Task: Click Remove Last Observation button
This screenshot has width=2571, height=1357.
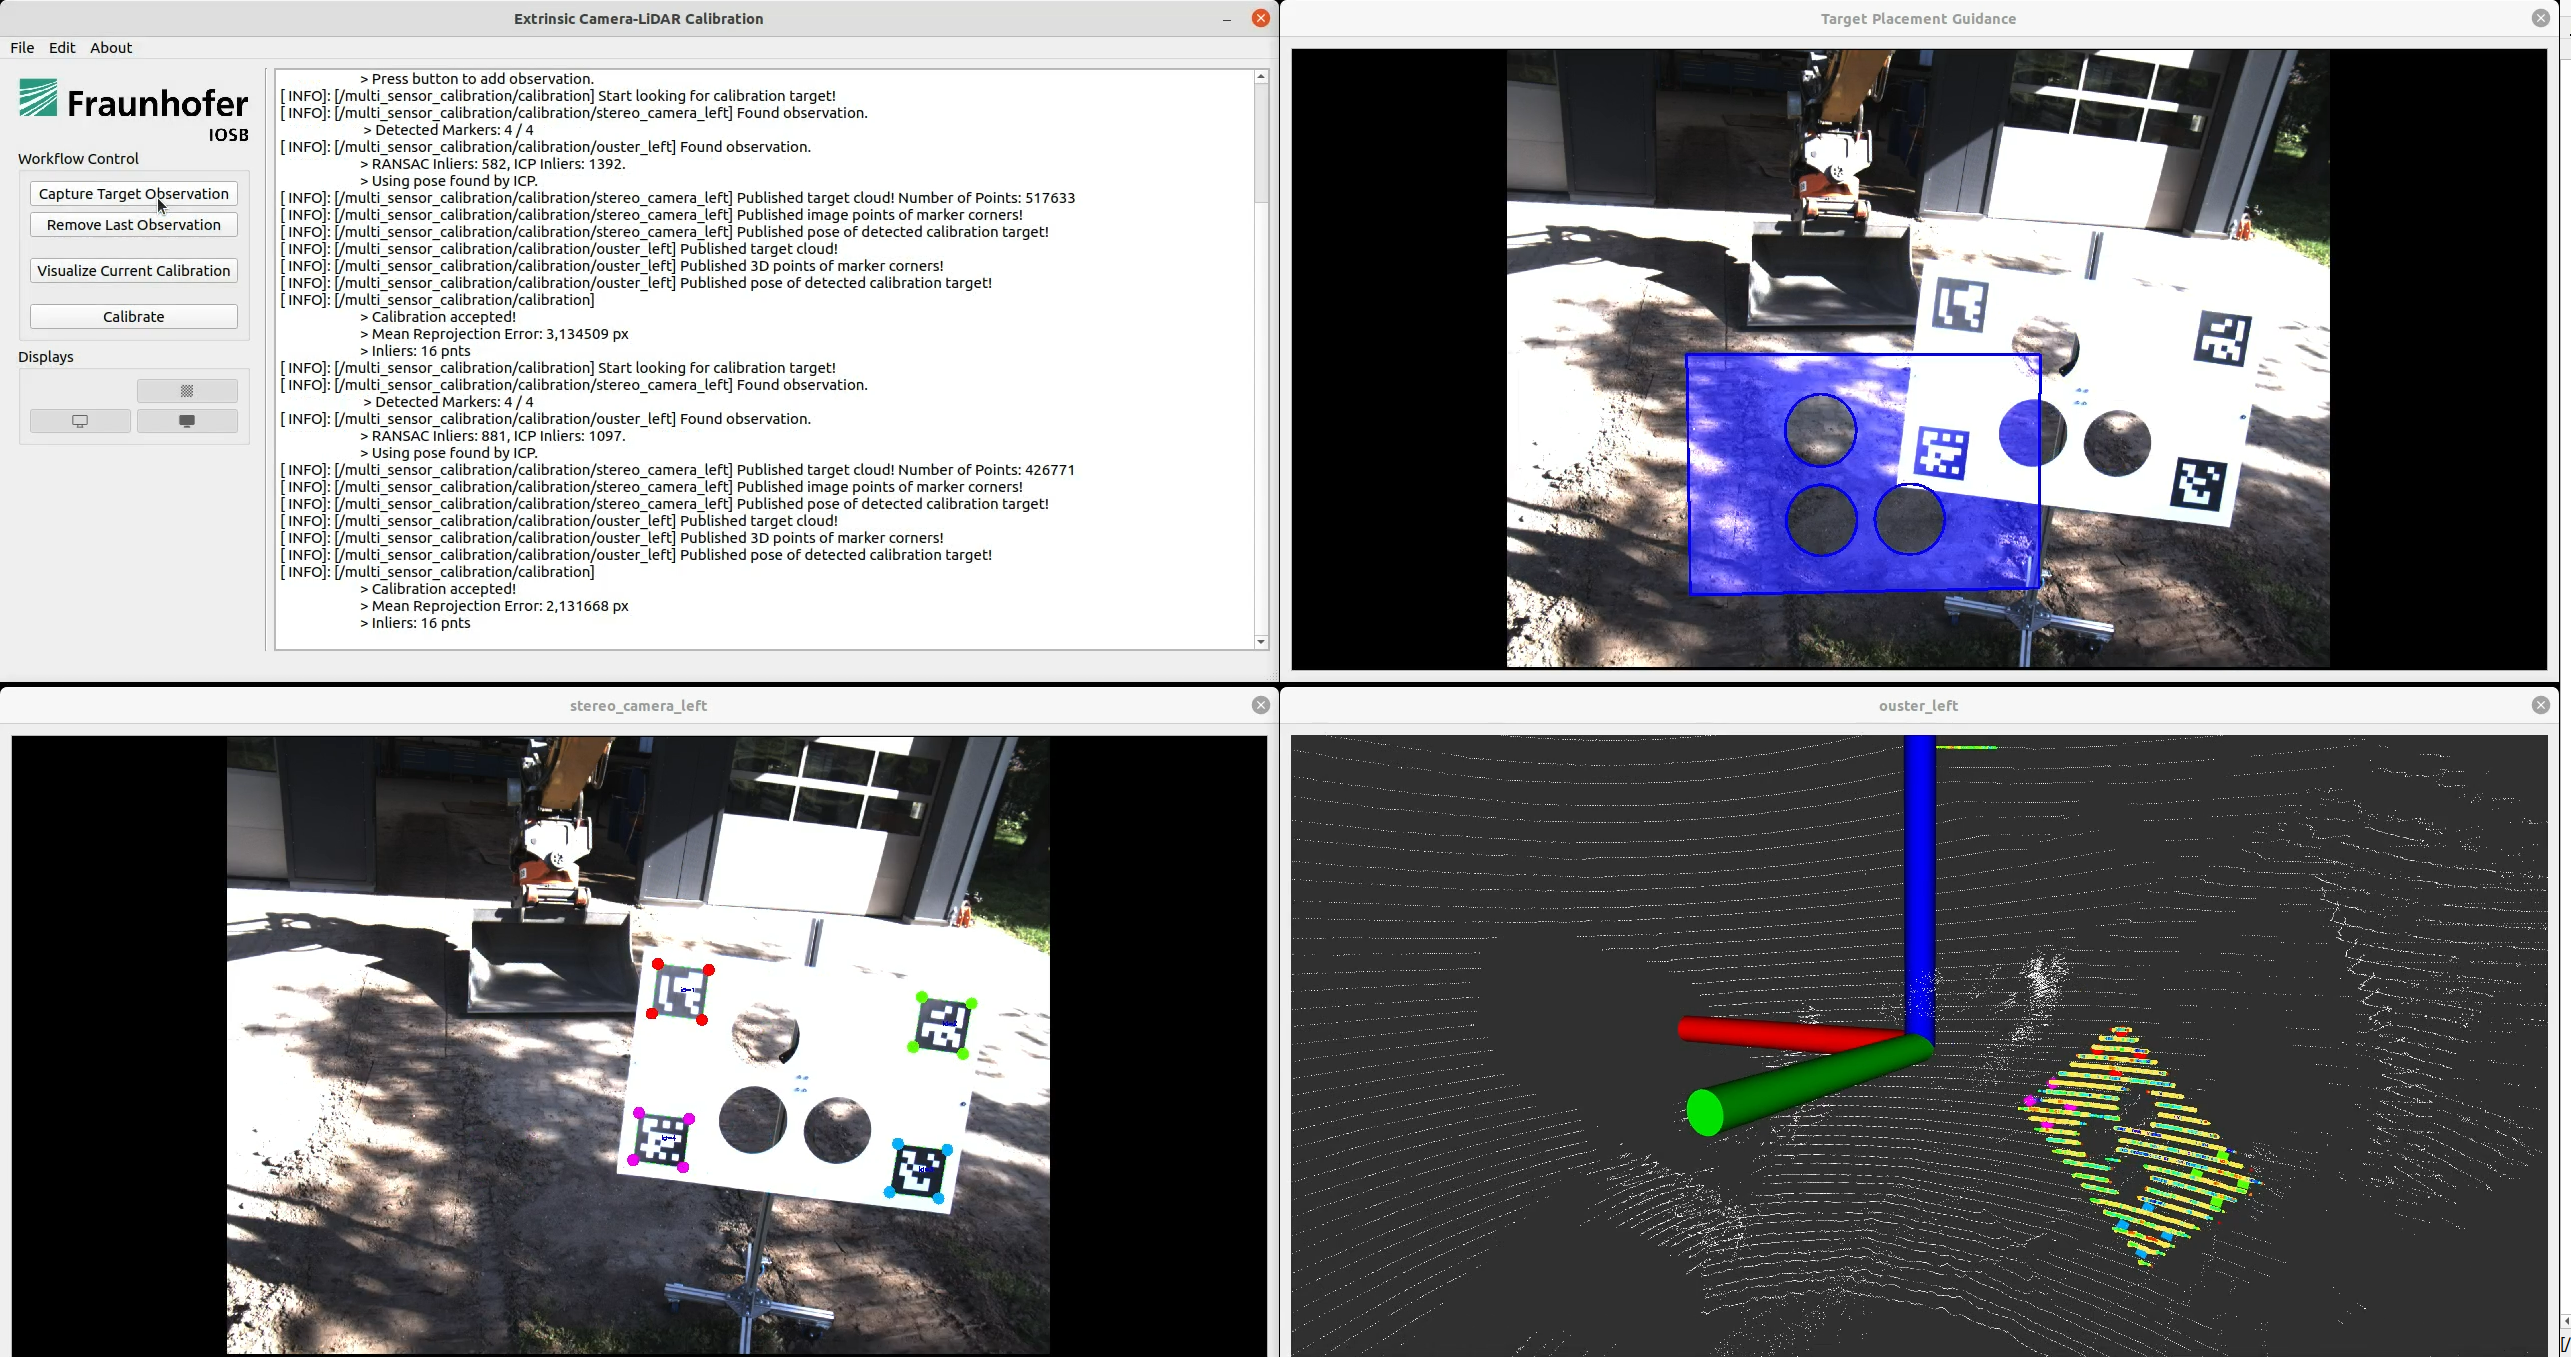Action: [134, 225]
